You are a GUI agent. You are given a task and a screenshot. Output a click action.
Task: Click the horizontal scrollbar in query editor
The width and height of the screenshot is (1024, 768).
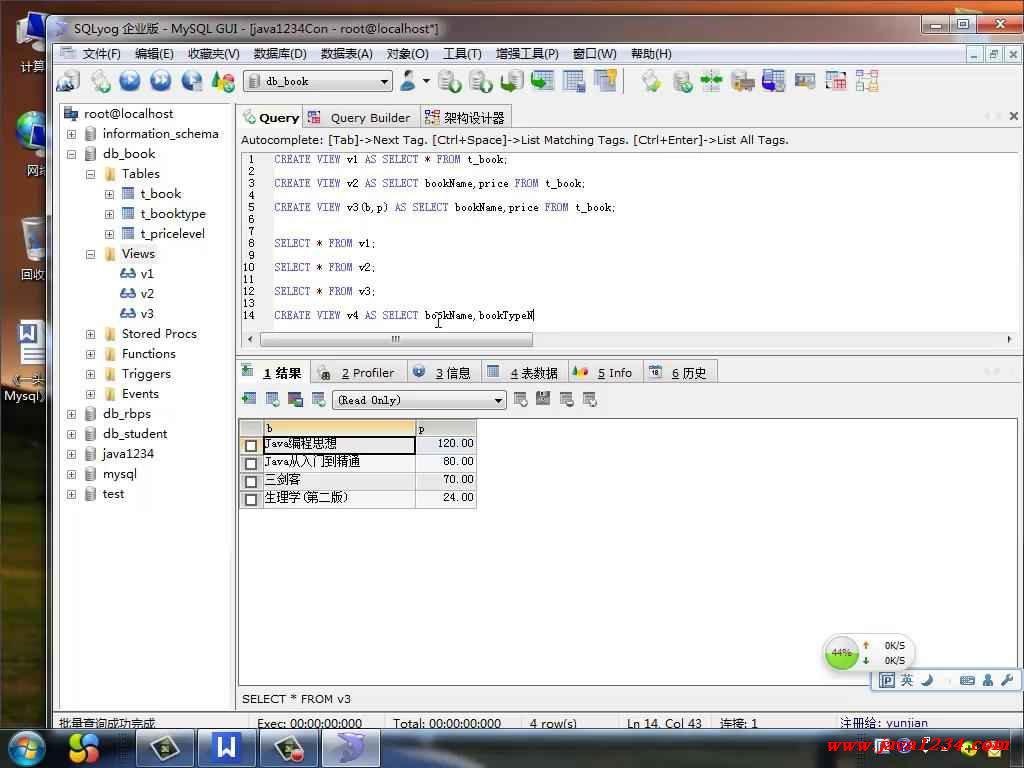(x=395, y=340)
